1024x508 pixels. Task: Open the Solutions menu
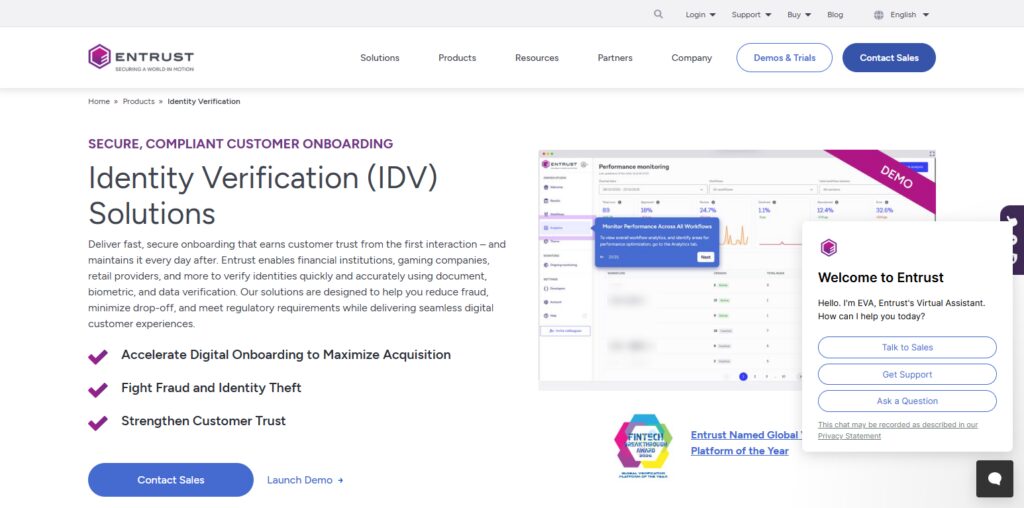tap(379, 57)
